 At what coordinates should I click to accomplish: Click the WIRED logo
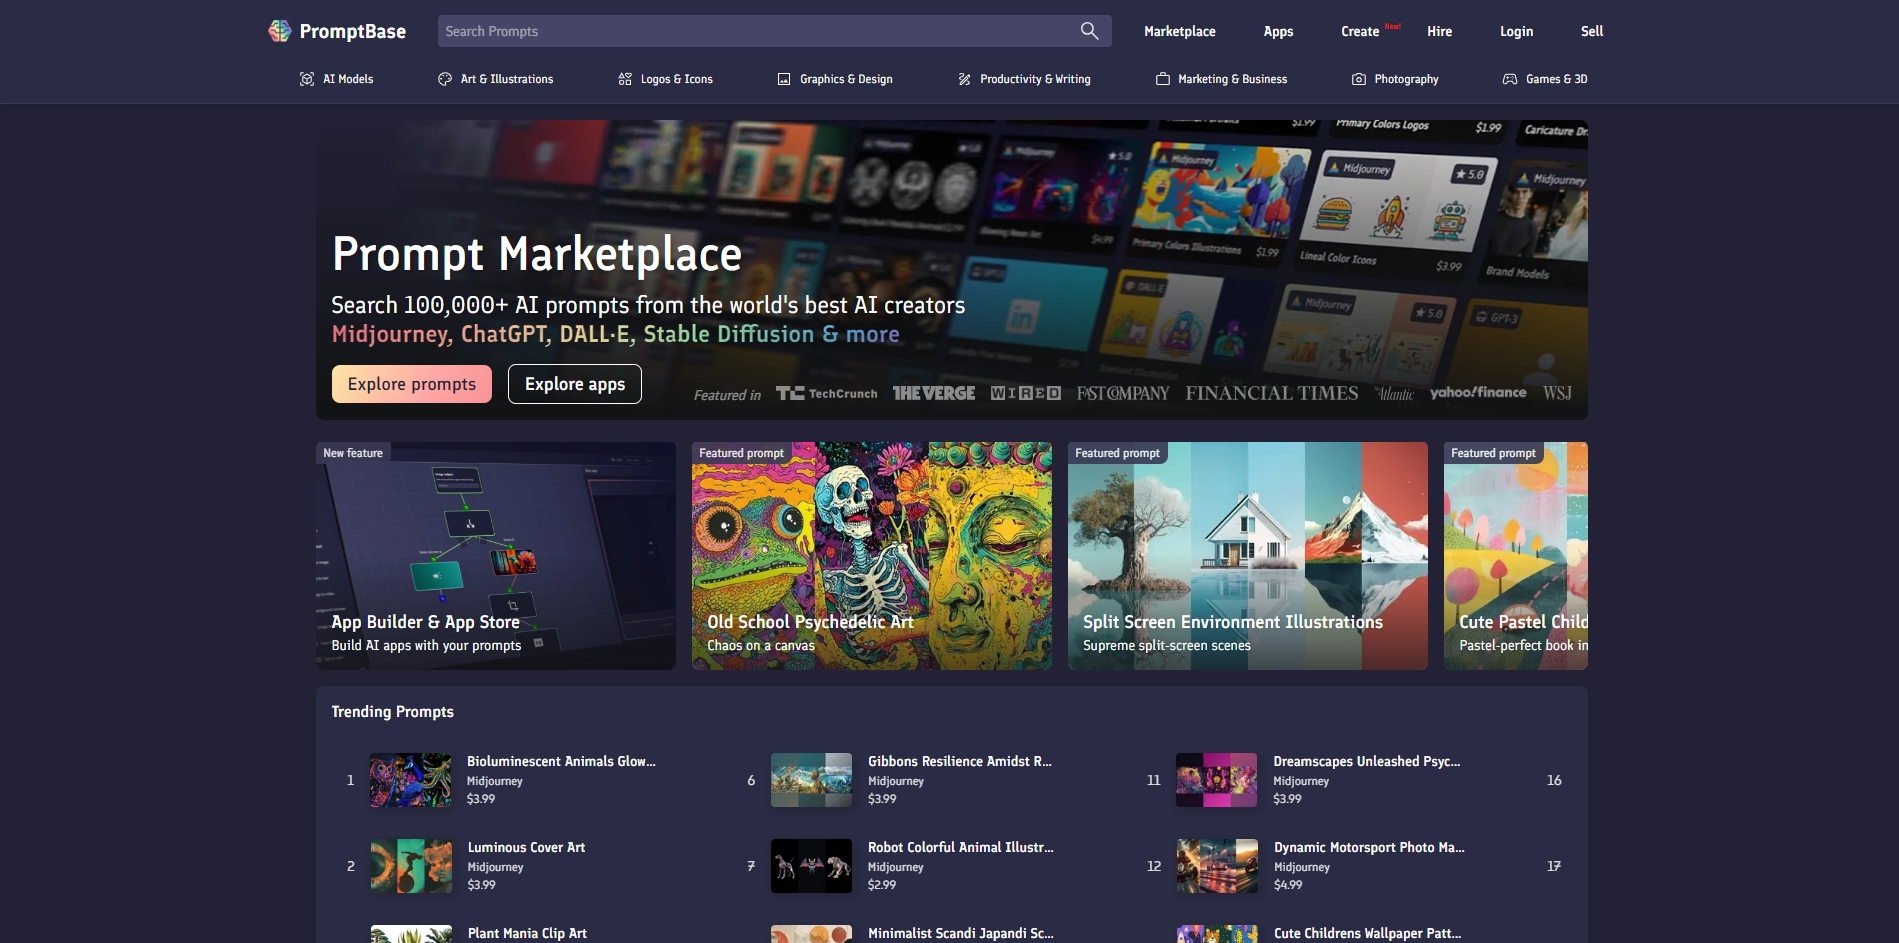1026,394
